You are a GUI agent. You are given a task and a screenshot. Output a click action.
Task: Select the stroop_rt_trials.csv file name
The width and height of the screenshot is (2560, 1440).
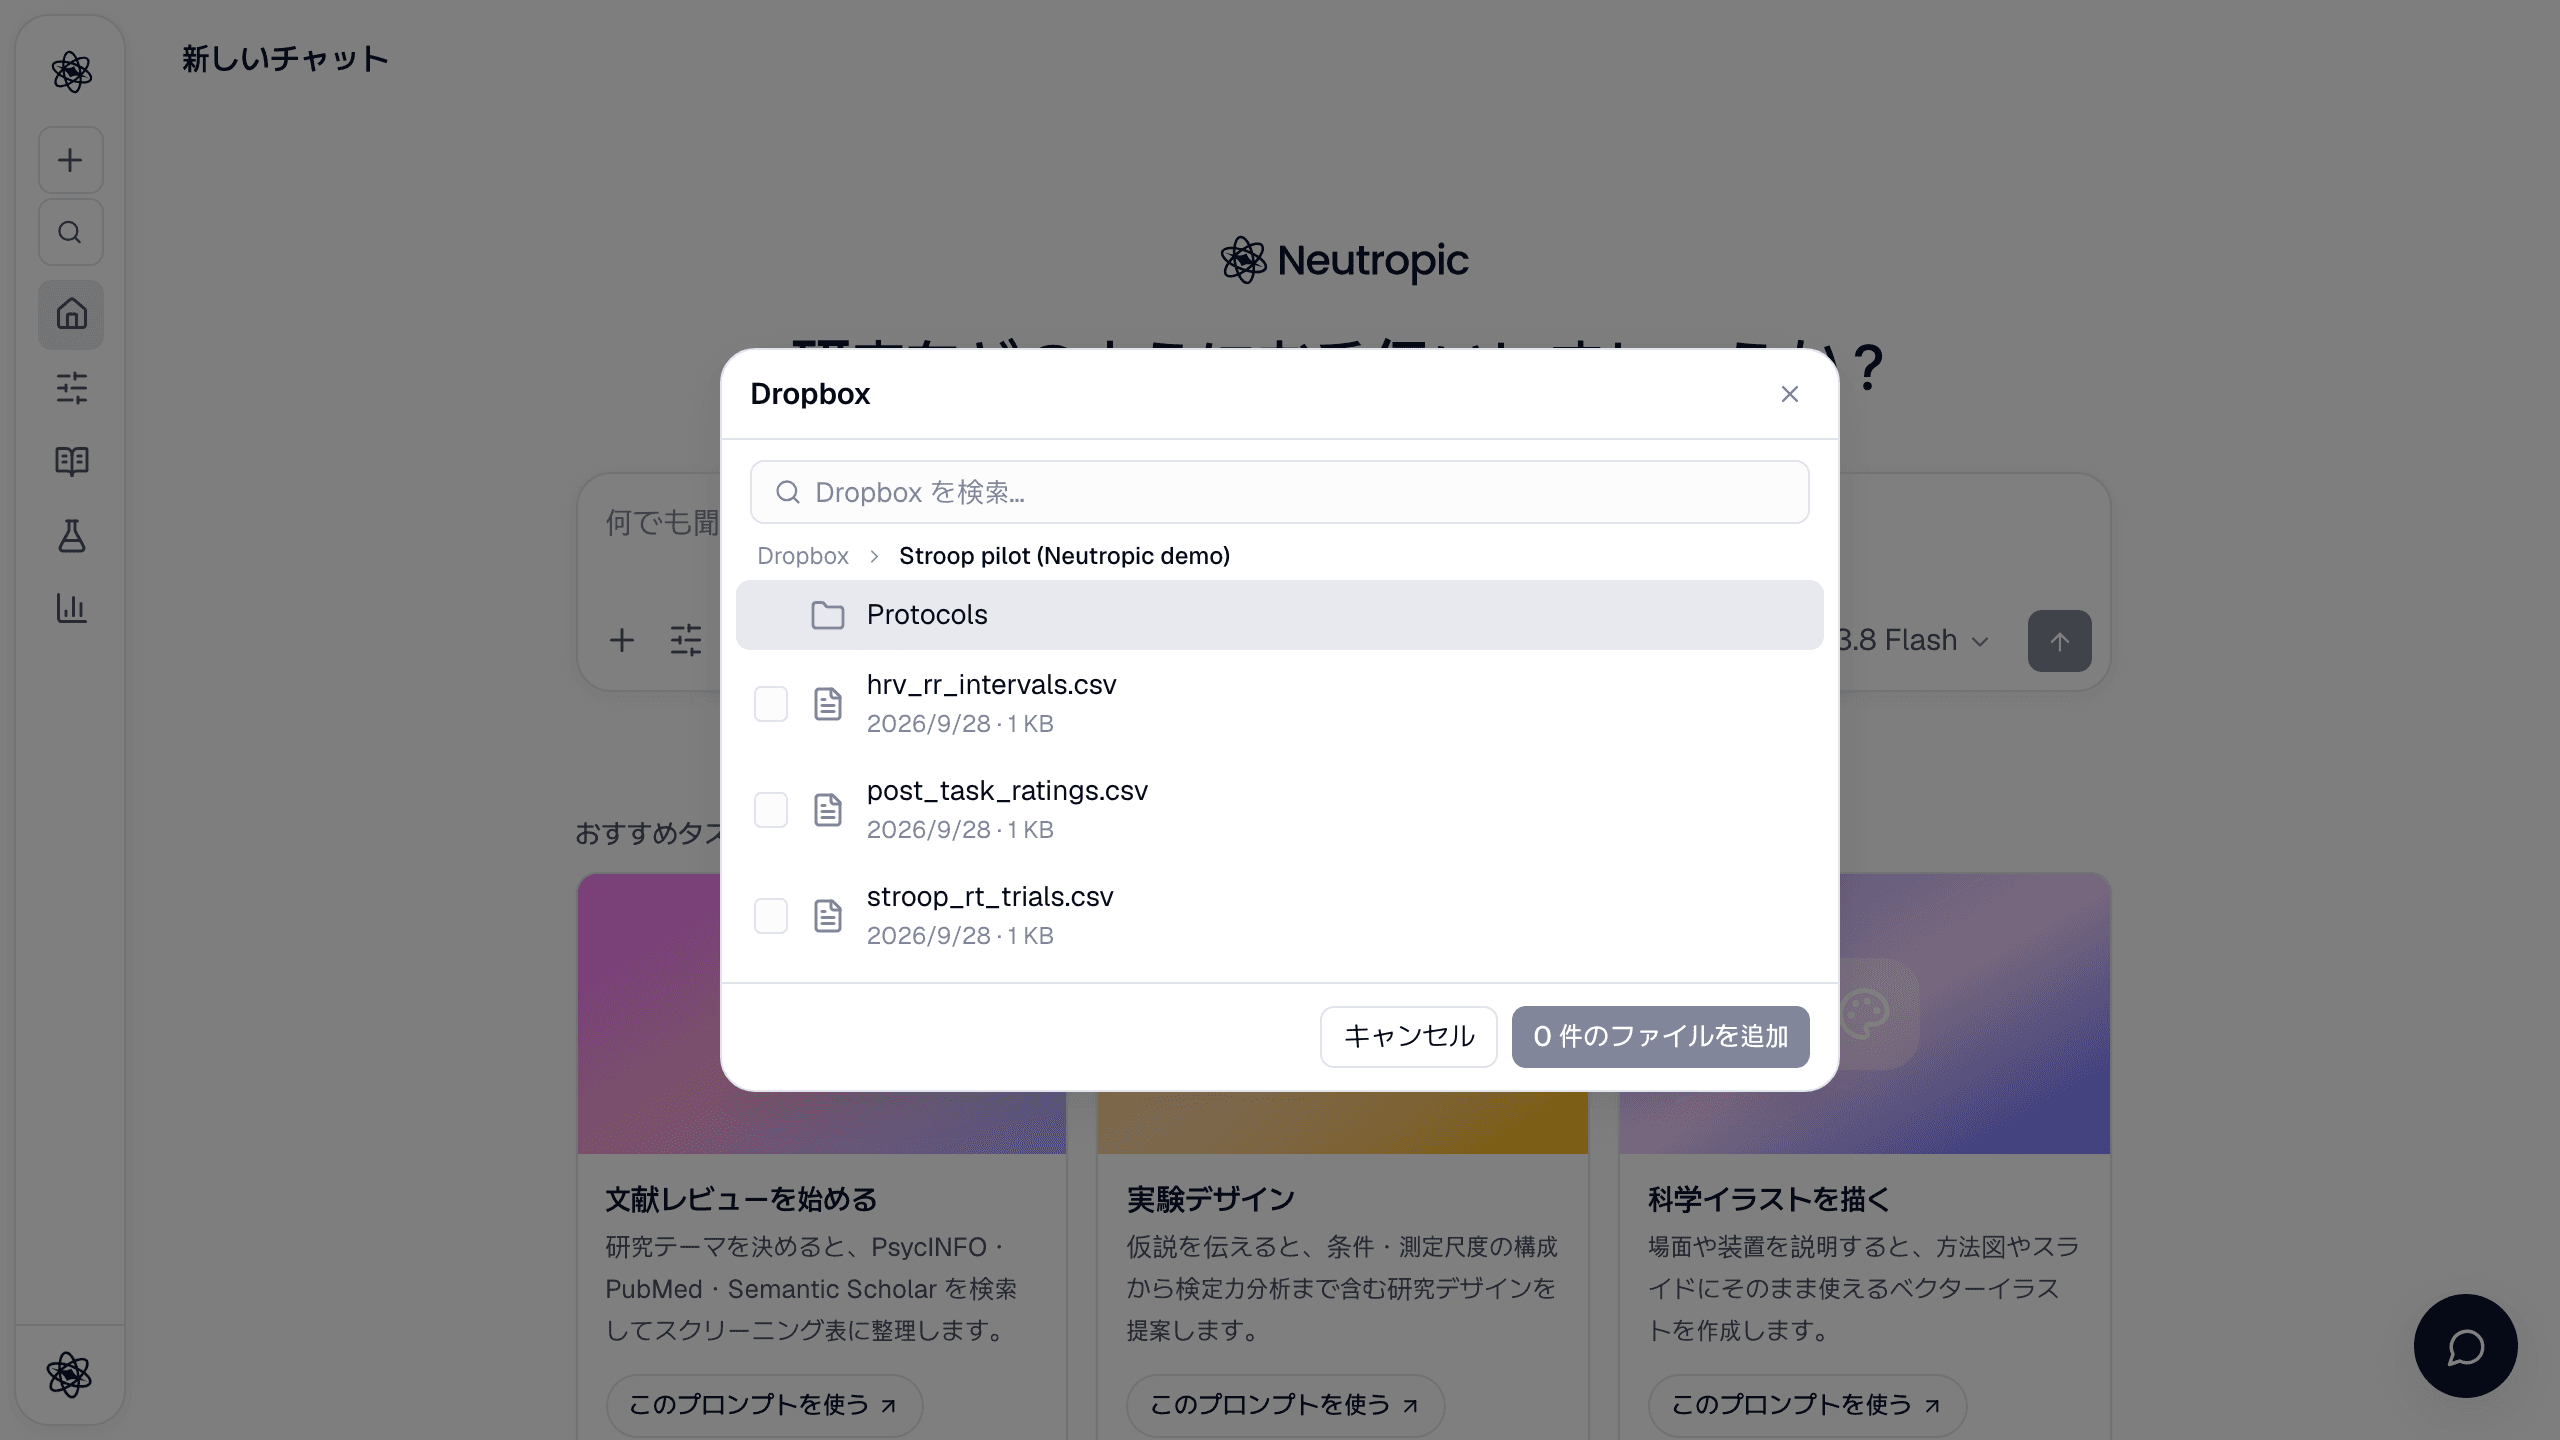point(990,897)
